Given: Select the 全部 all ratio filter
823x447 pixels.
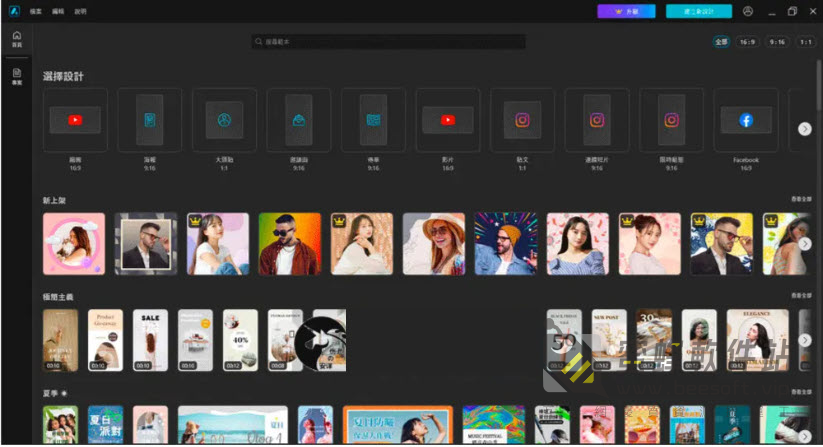Looking at the screenshot, I should click(x=721, y=42).
